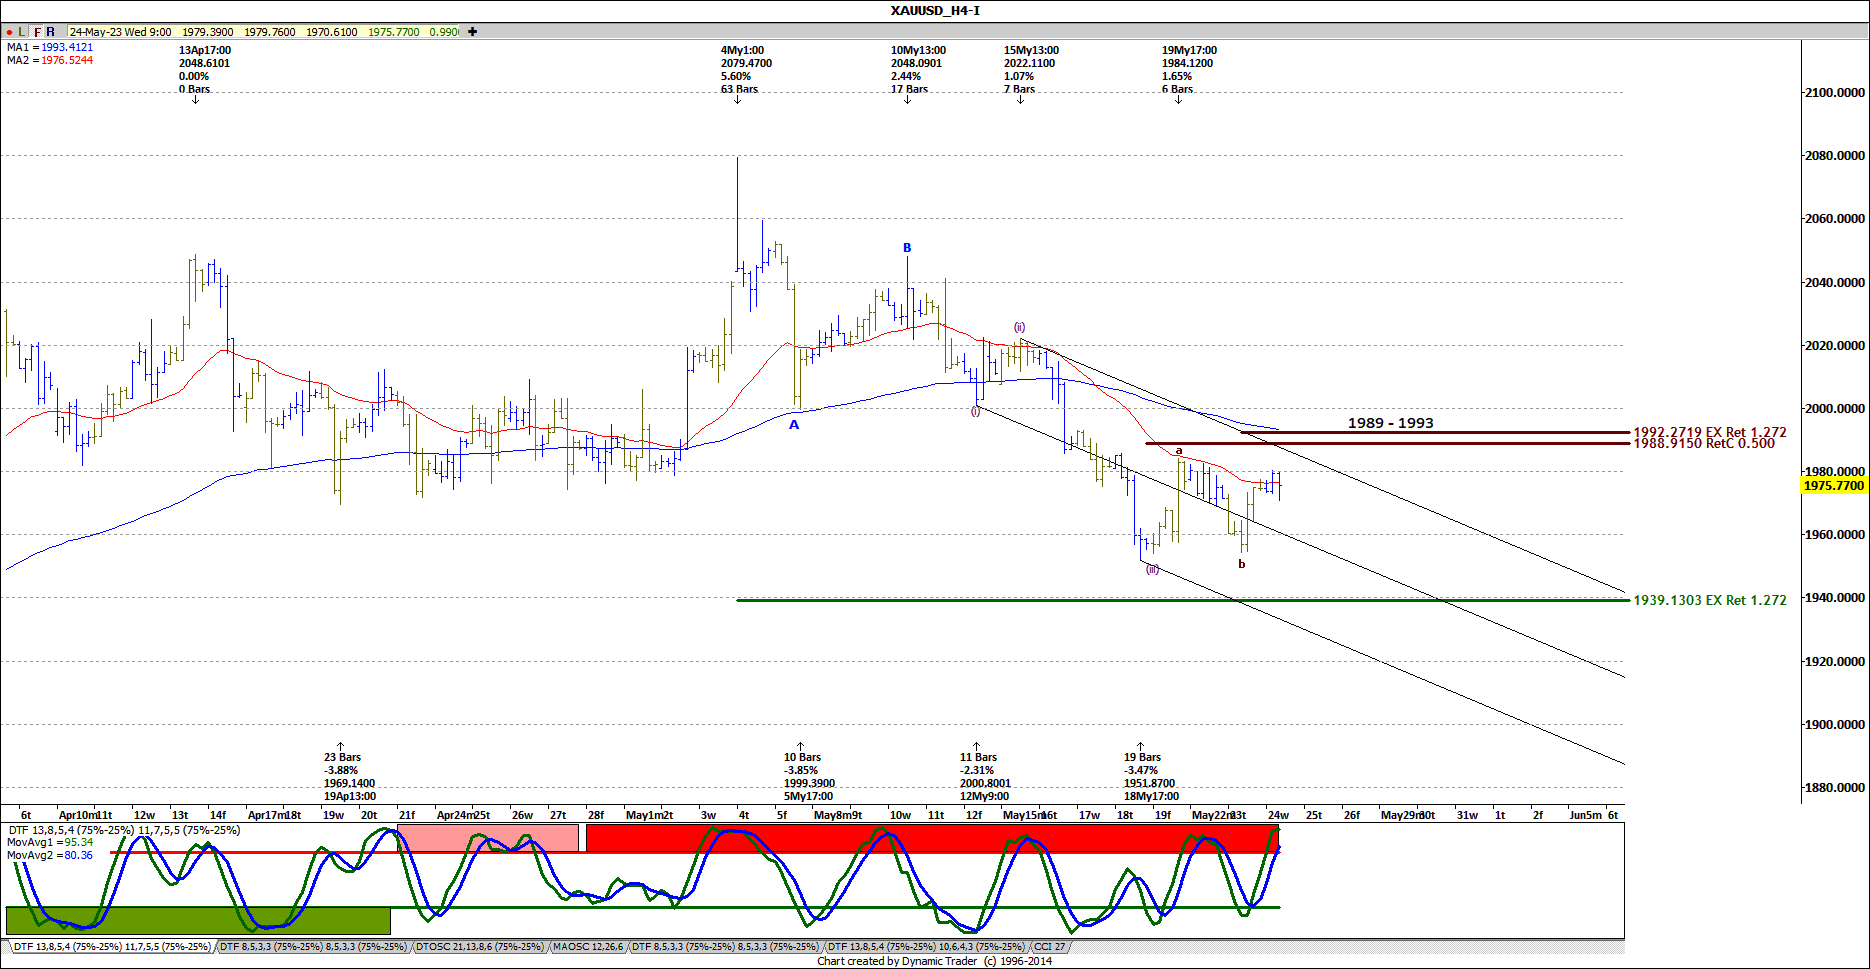Click the 19My17:00 swing annotation

coord(1189,69)
